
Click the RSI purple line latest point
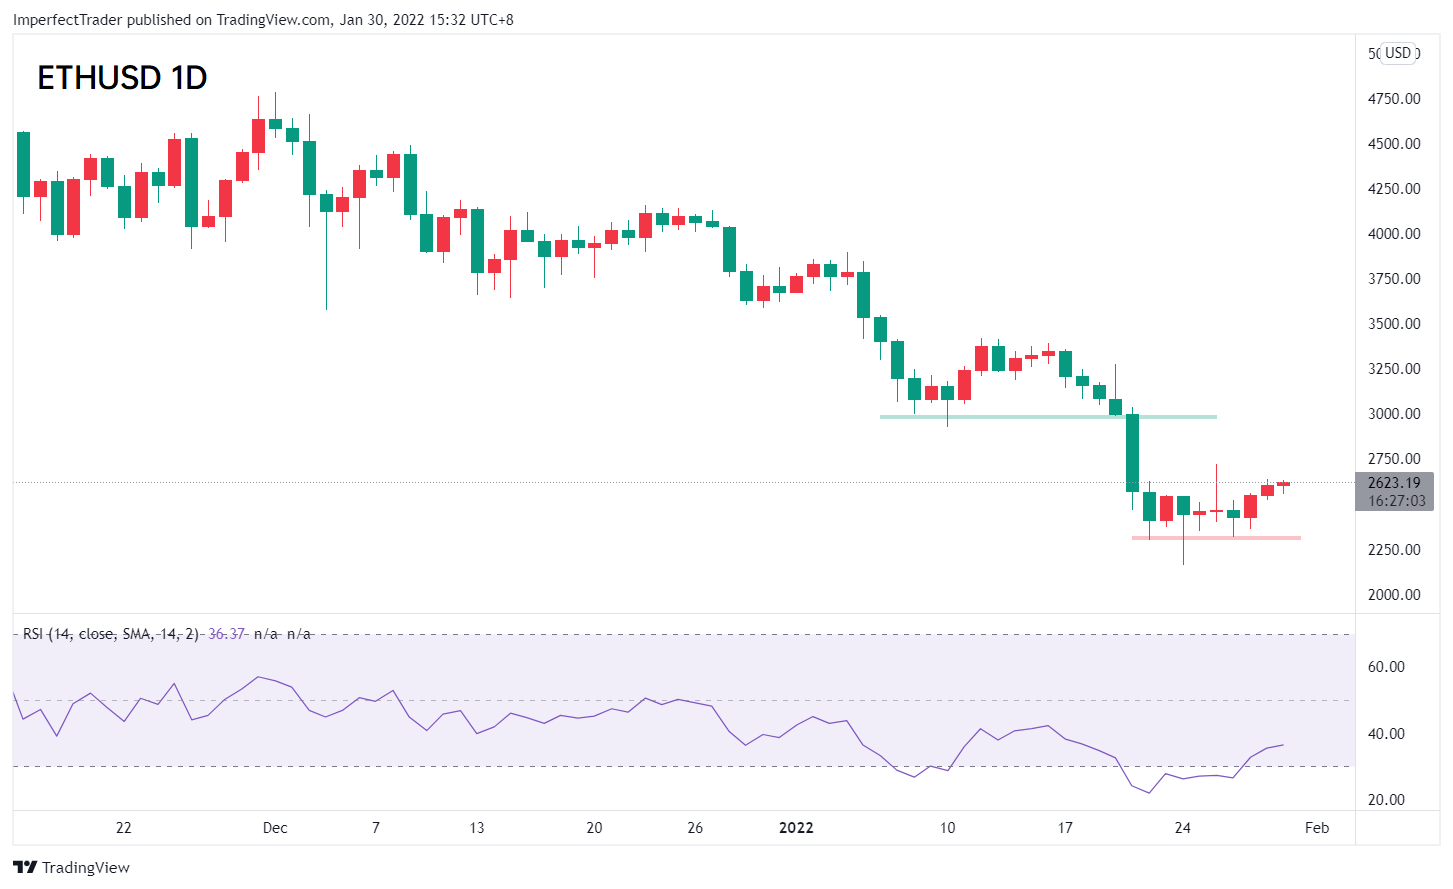[1283, 745]
